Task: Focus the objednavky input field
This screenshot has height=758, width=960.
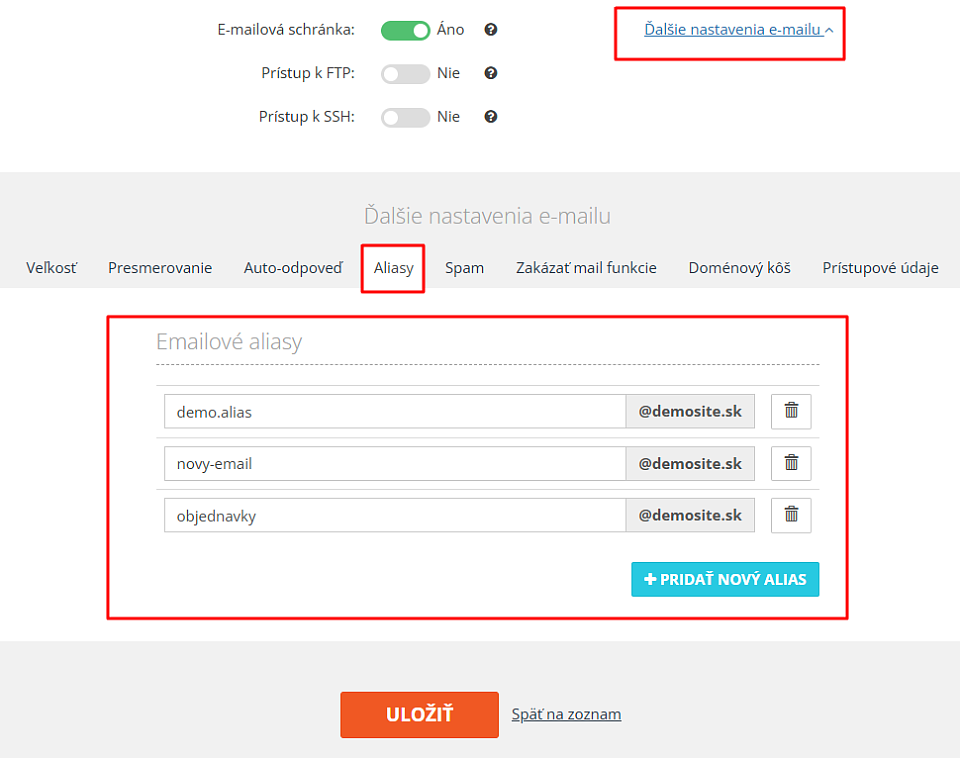Action: 395,516
